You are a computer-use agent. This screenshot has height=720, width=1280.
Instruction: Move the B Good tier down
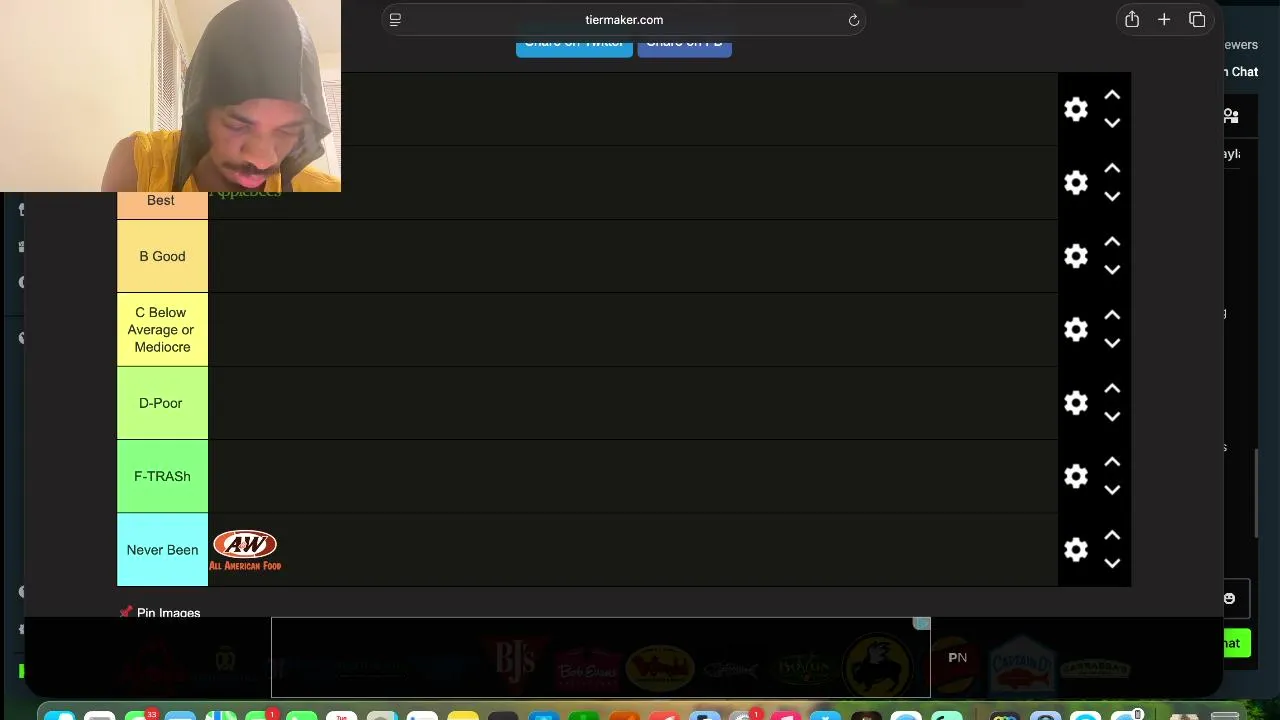(x=1112, y=270)
